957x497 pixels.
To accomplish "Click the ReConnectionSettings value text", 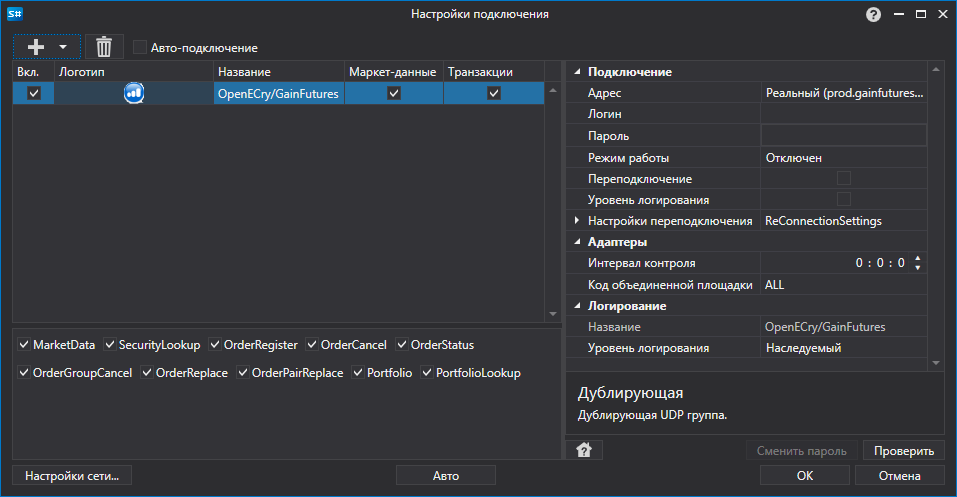I will coord(823,220).
